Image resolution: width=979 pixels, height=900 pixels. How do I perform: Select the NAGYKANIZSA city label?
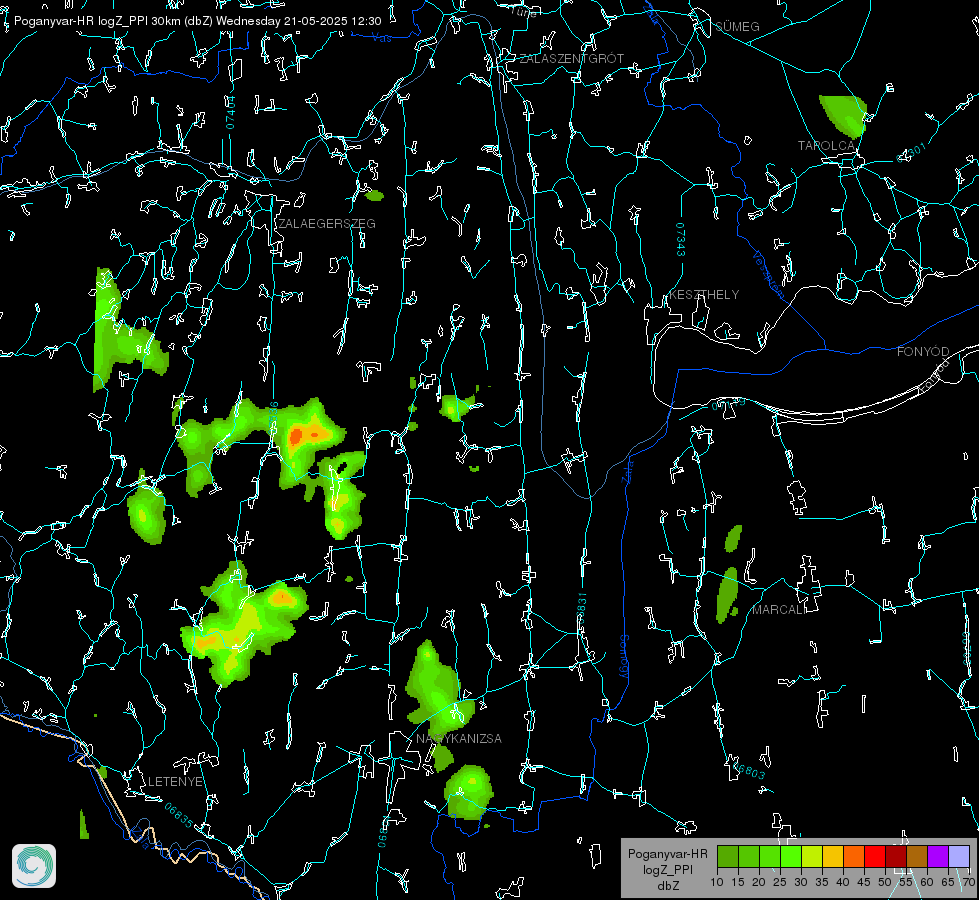click(459, 738)
